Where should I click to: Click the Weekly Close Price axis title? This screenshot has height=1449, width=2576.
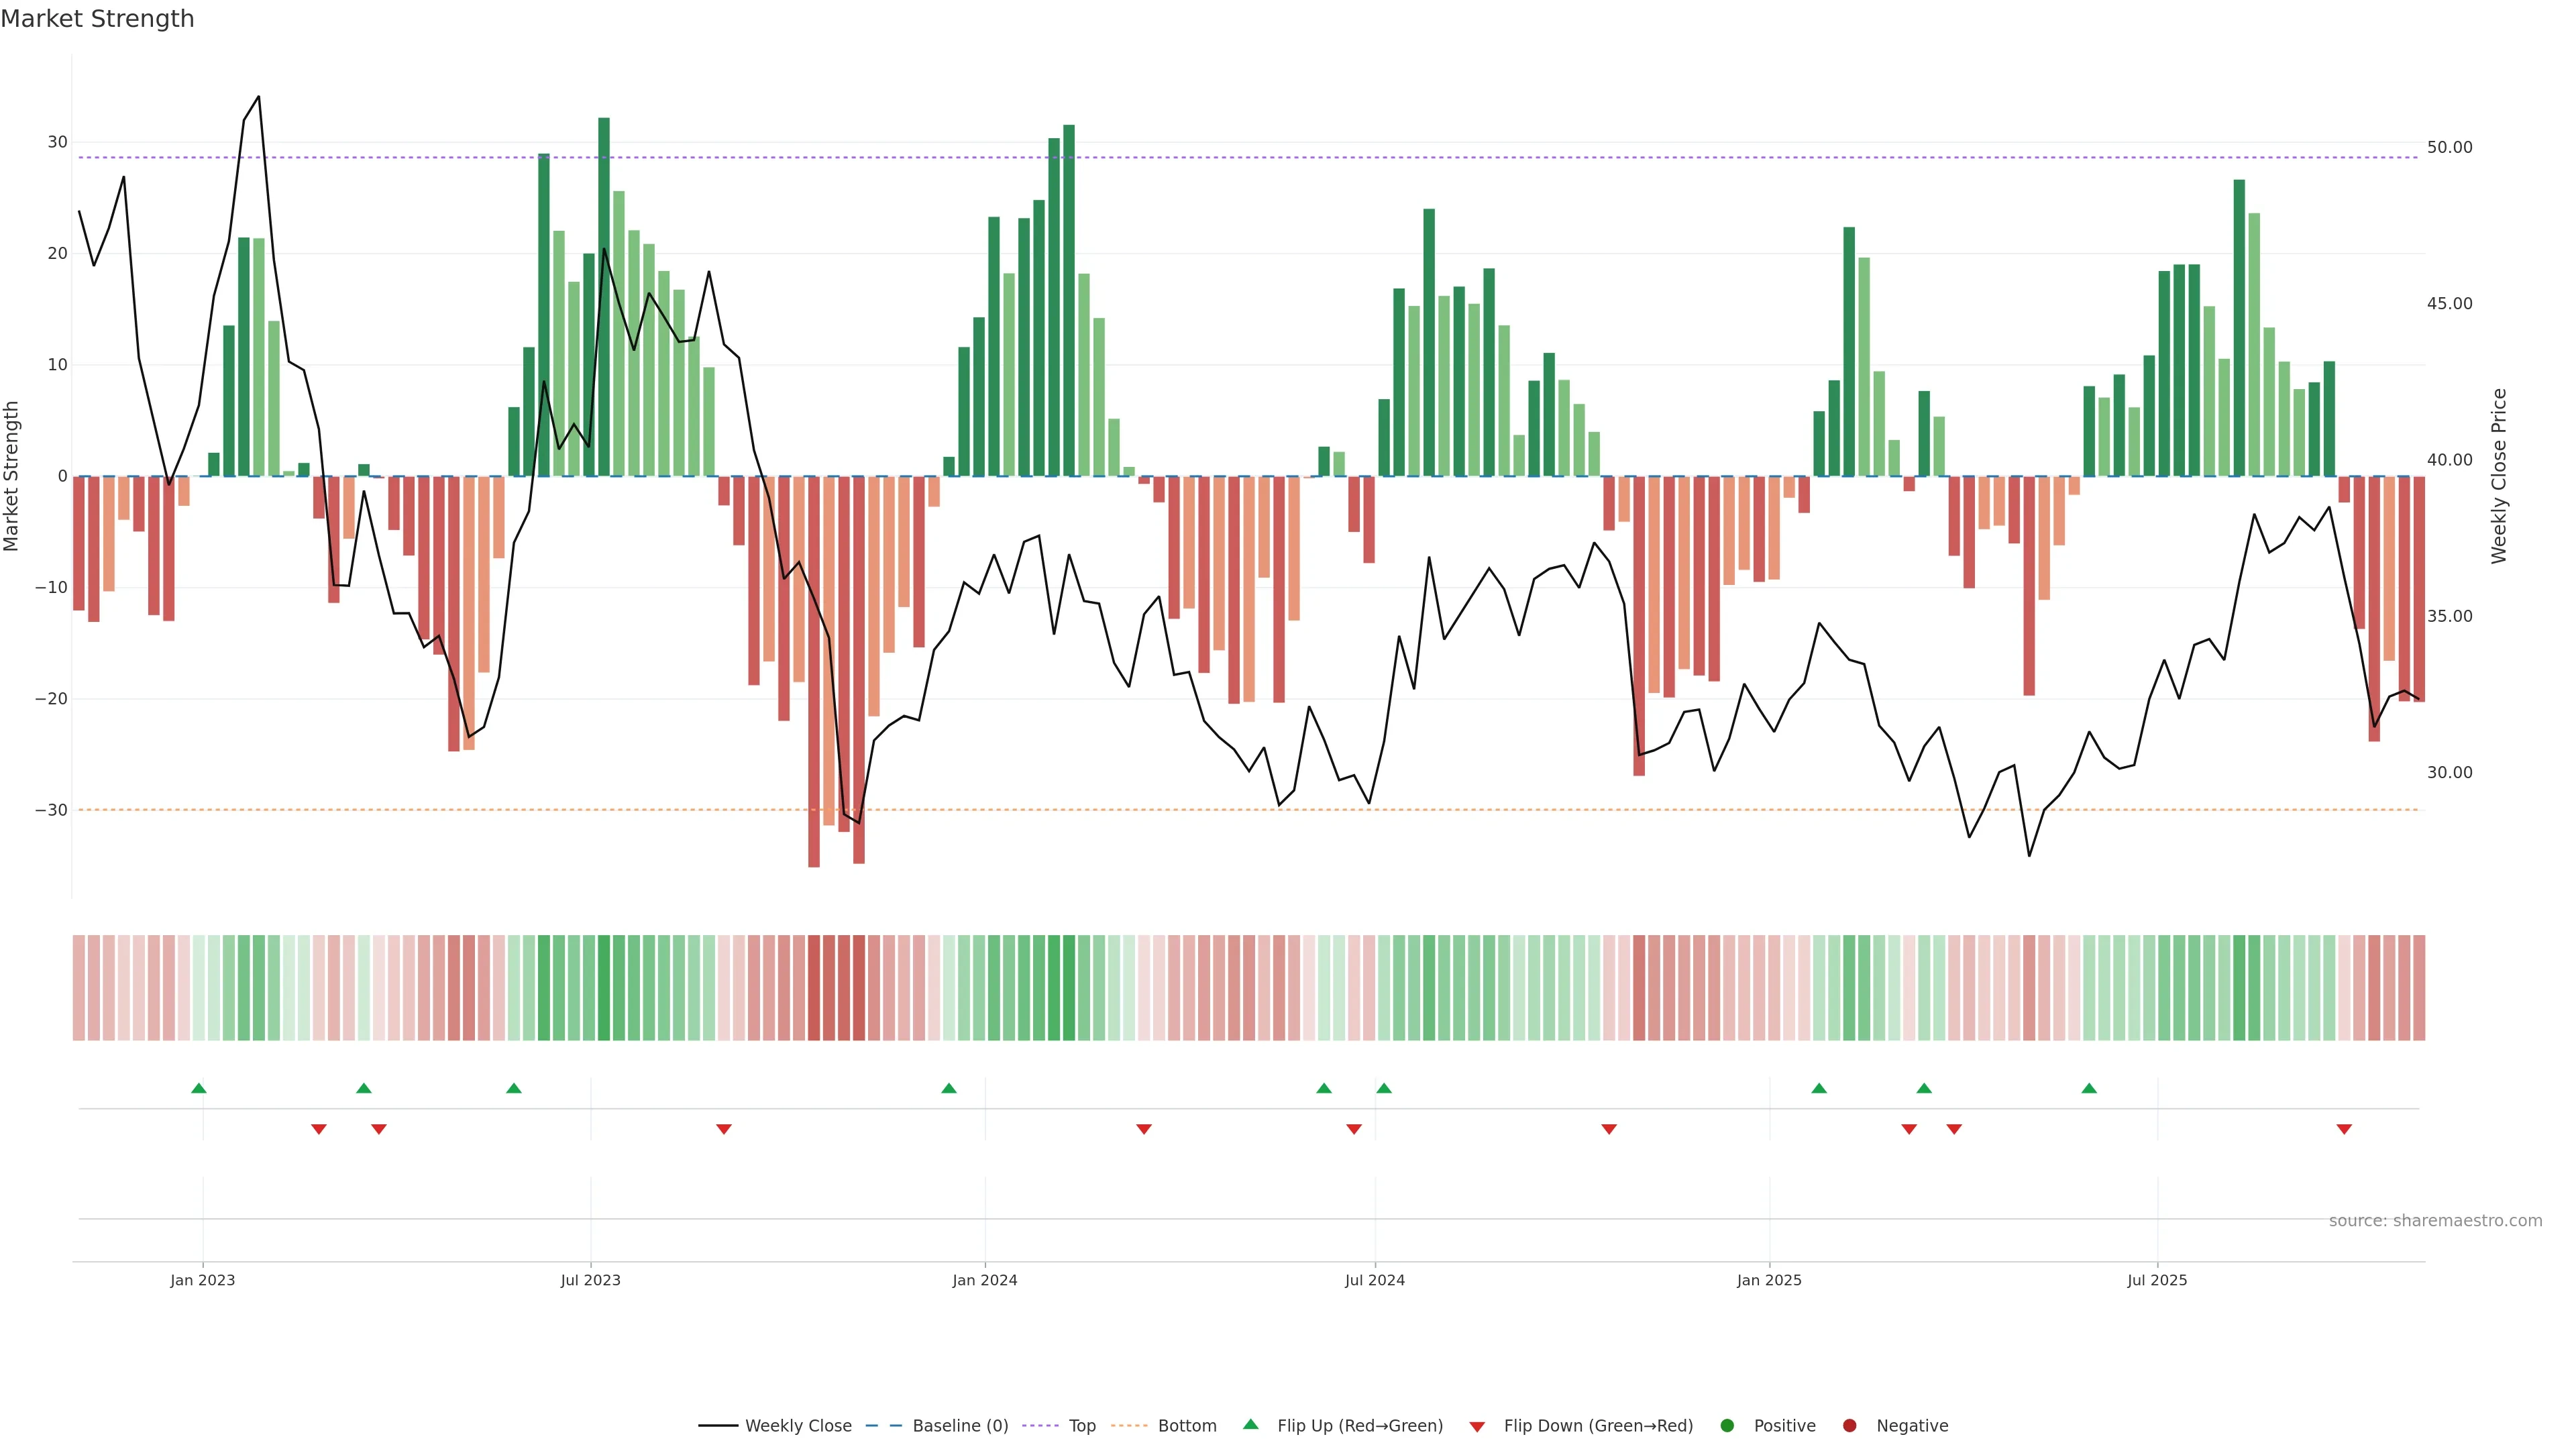click(2499, 476)
